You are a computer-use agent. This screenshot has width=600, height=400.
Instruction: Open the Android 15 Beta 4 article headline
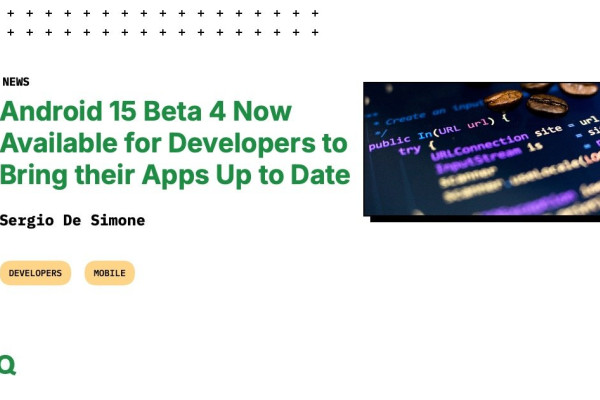(175, 144)
